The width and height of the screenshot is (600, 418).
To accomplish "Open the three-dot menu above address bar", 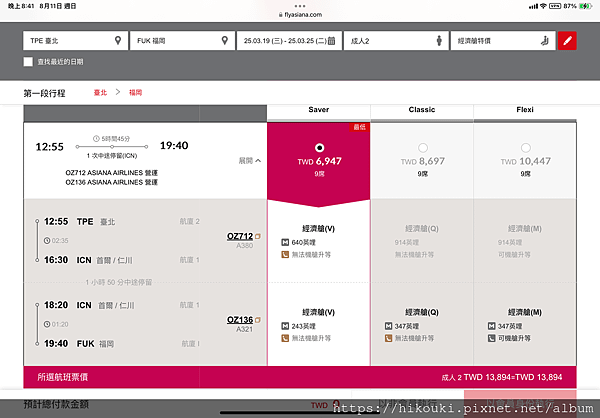I will [300, 6].
